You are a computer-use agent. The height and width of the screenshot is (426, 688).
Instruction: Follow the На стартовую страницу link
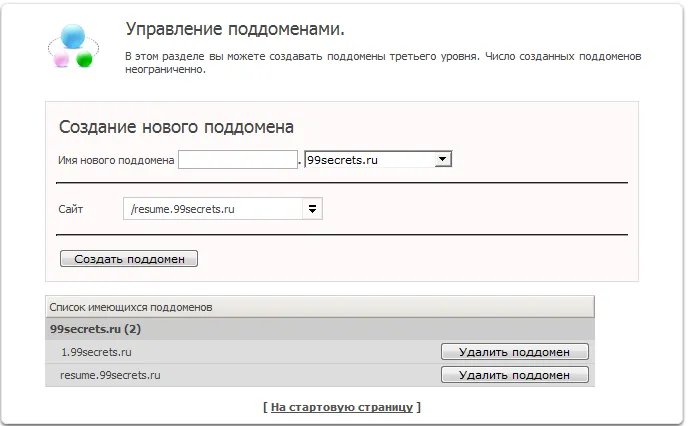point(342,407)
